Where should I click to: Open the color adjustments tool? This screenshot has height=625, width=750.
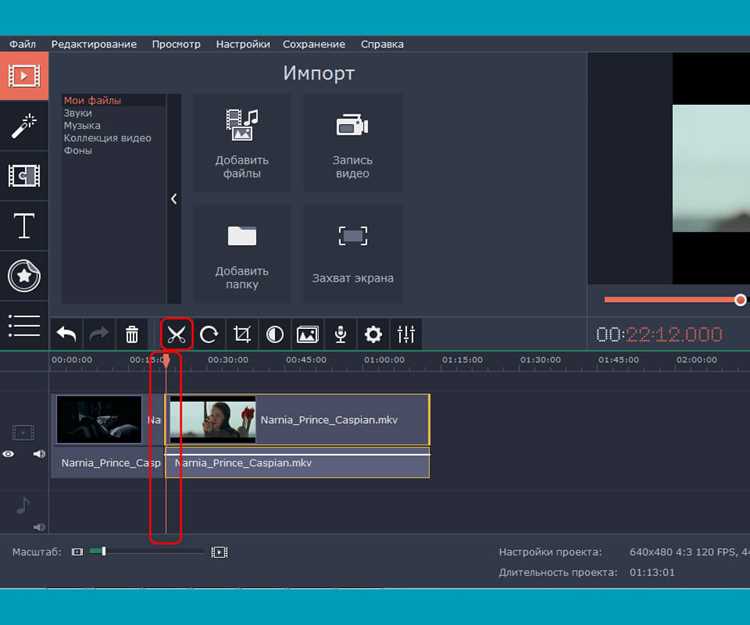pyautogui.click(x=275, y=334)
